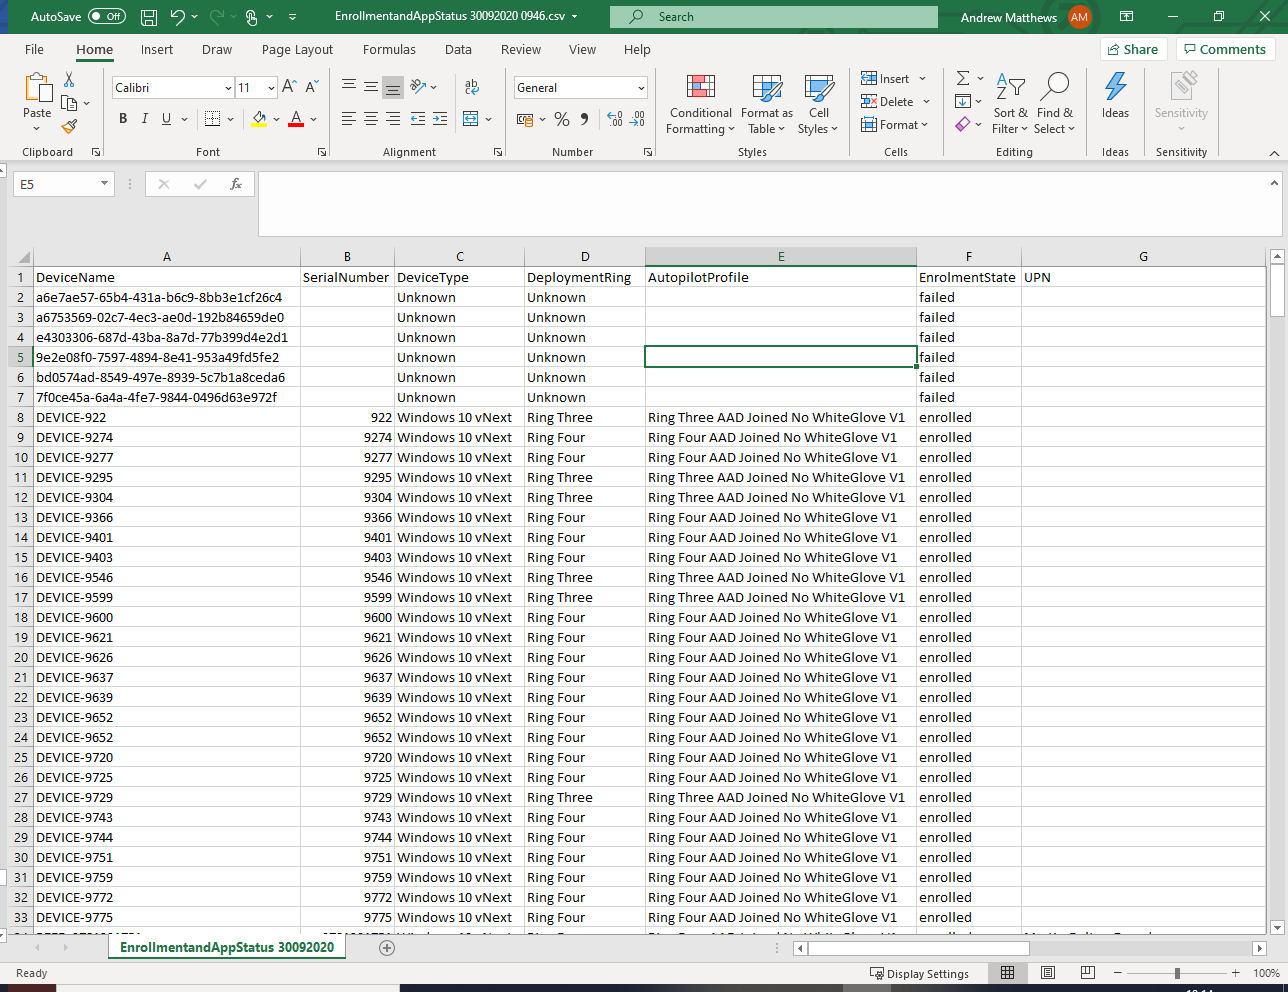Toggle Bottom Align

tap(393, 87)
